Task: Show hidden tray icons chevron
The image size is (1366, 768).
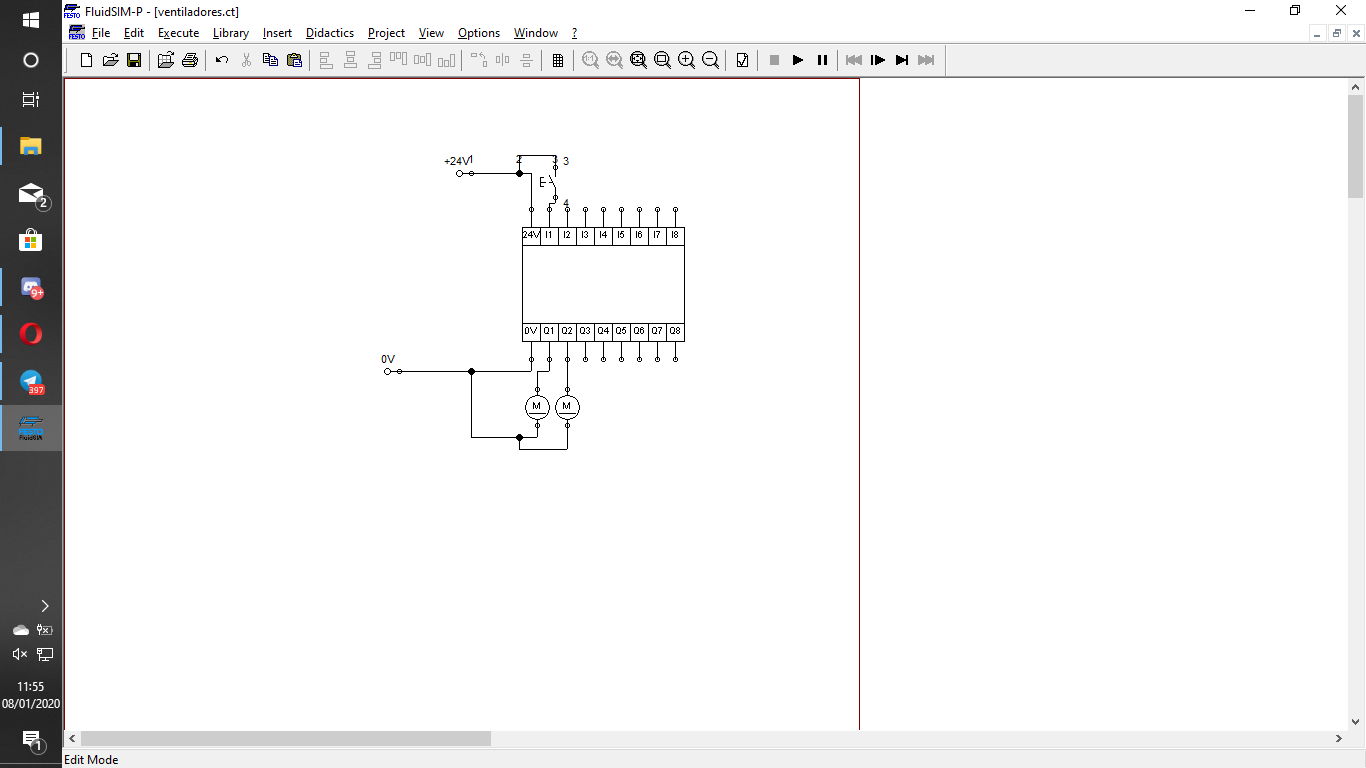Action: point(44,606)
